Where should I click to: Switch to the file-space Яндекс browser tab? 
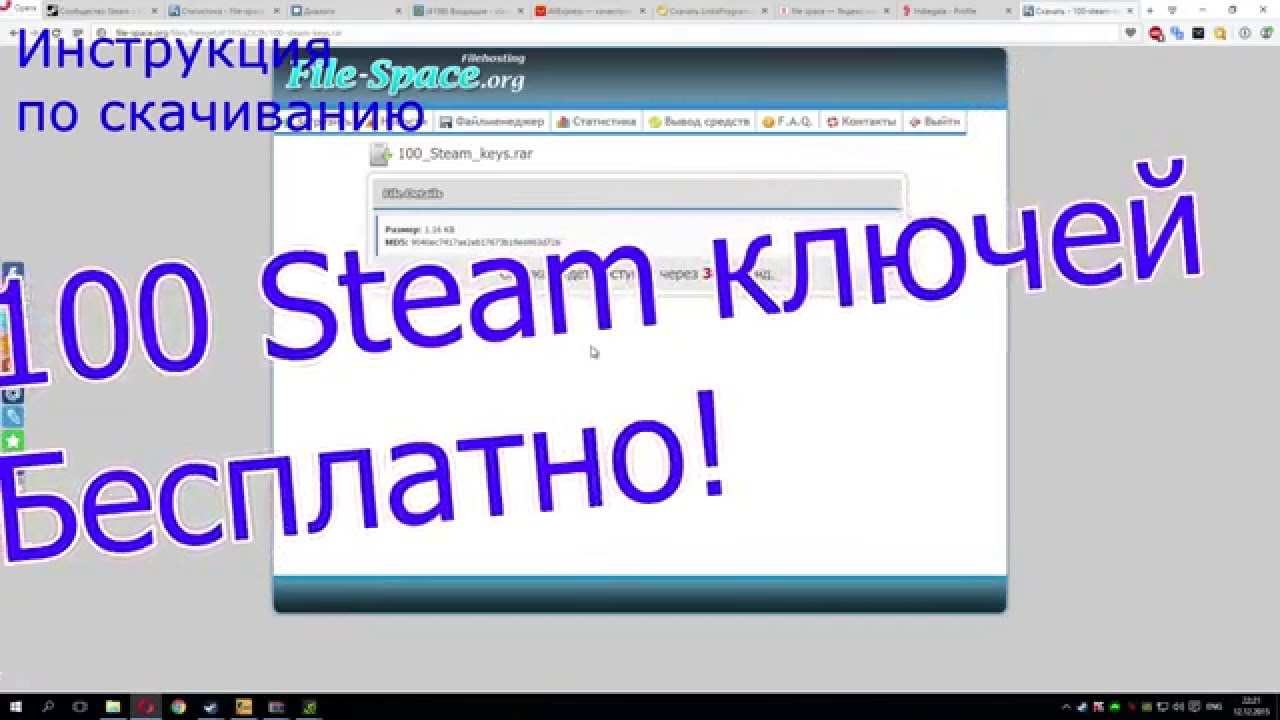pyautogui.click(x=834, y=10)
